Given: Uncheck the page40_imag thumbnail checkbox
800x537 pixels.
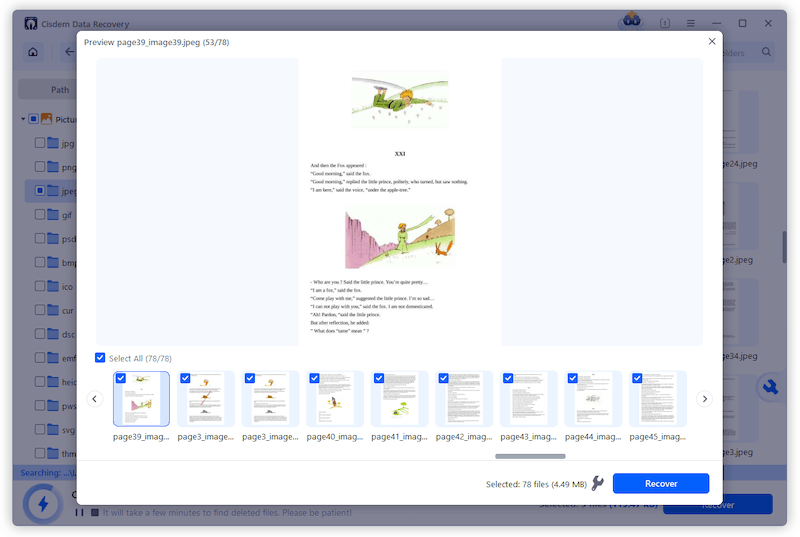Looking at the screenshot, I should pyautogui.click(x=314, y=378).
